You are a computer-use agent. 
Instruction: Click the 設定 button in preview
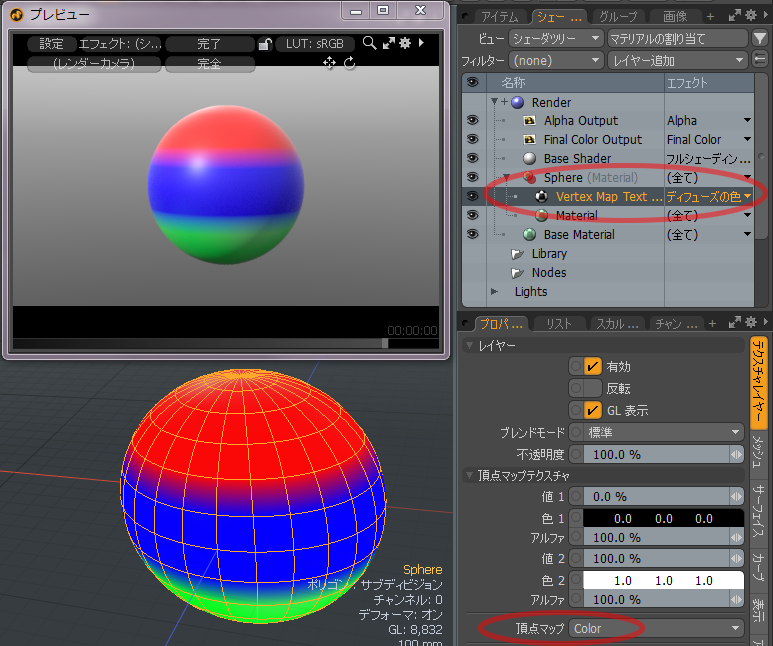click(51, 44)
